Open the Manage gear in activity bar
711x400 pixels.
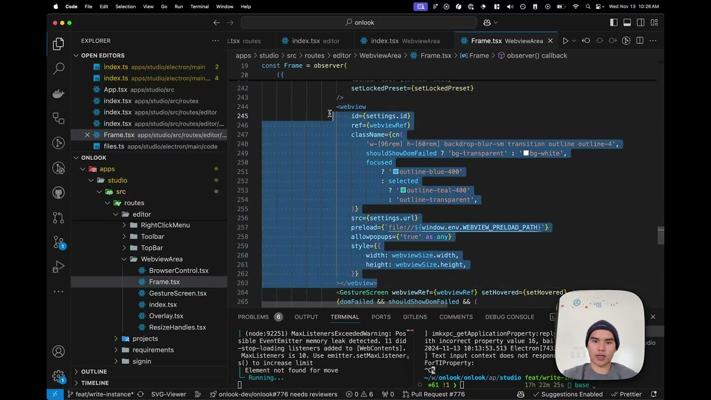[58, 376]
